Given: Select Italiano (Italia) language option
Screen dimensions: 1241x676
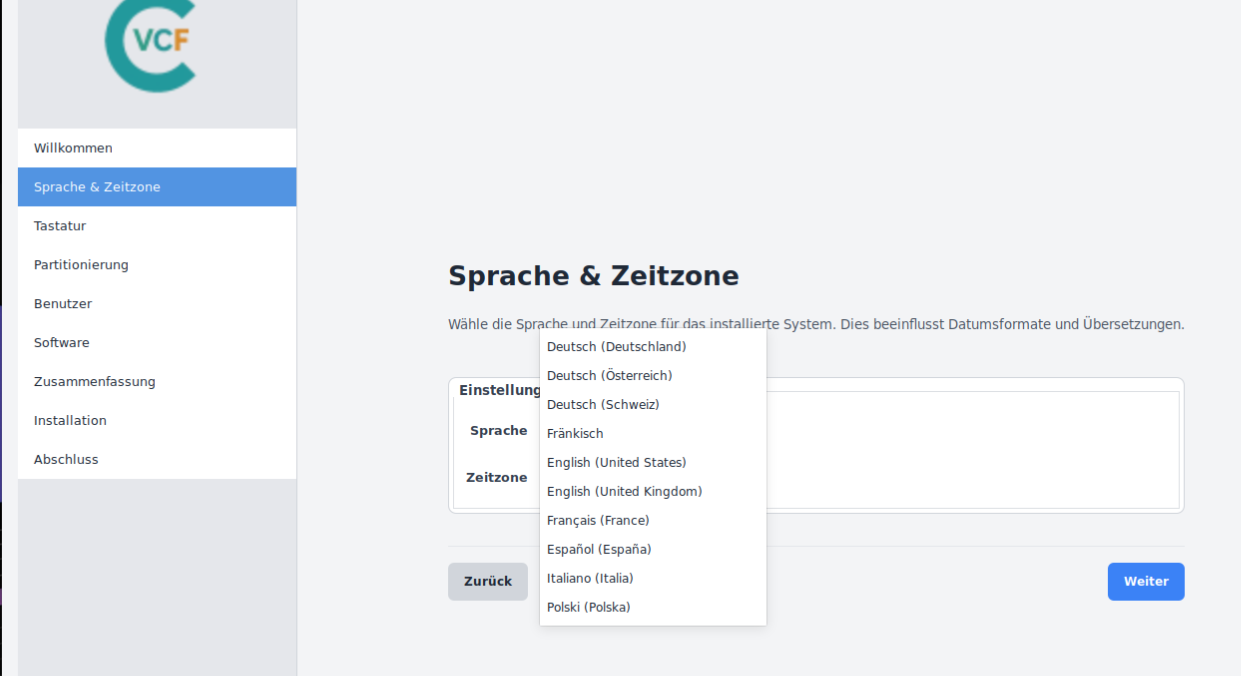Looking at the screenshot, I should point(590,579).
